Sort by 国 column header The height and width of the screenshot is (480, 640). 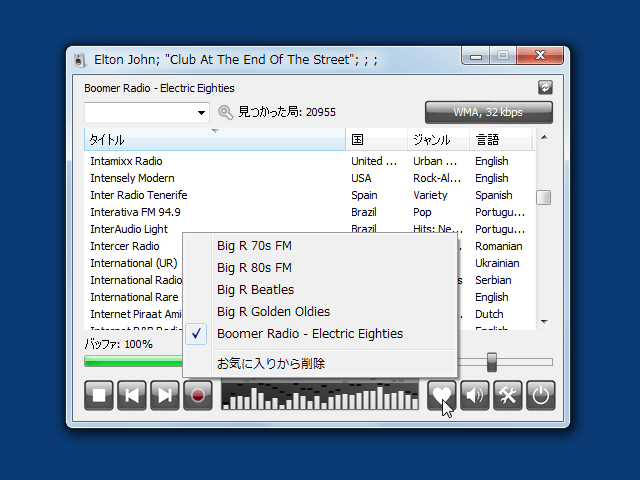click(377, 140)
